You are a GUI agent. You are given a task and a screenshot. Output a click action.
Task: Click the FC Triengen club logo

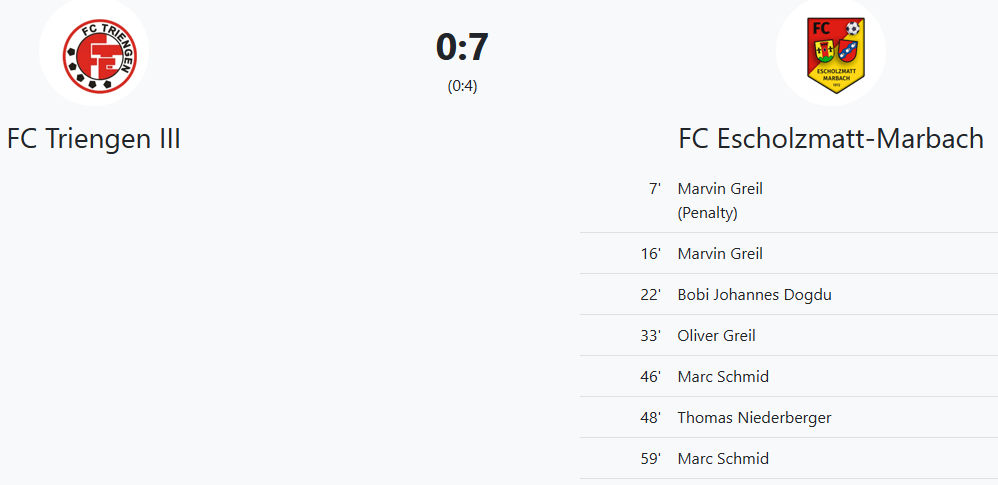point(93,53)
